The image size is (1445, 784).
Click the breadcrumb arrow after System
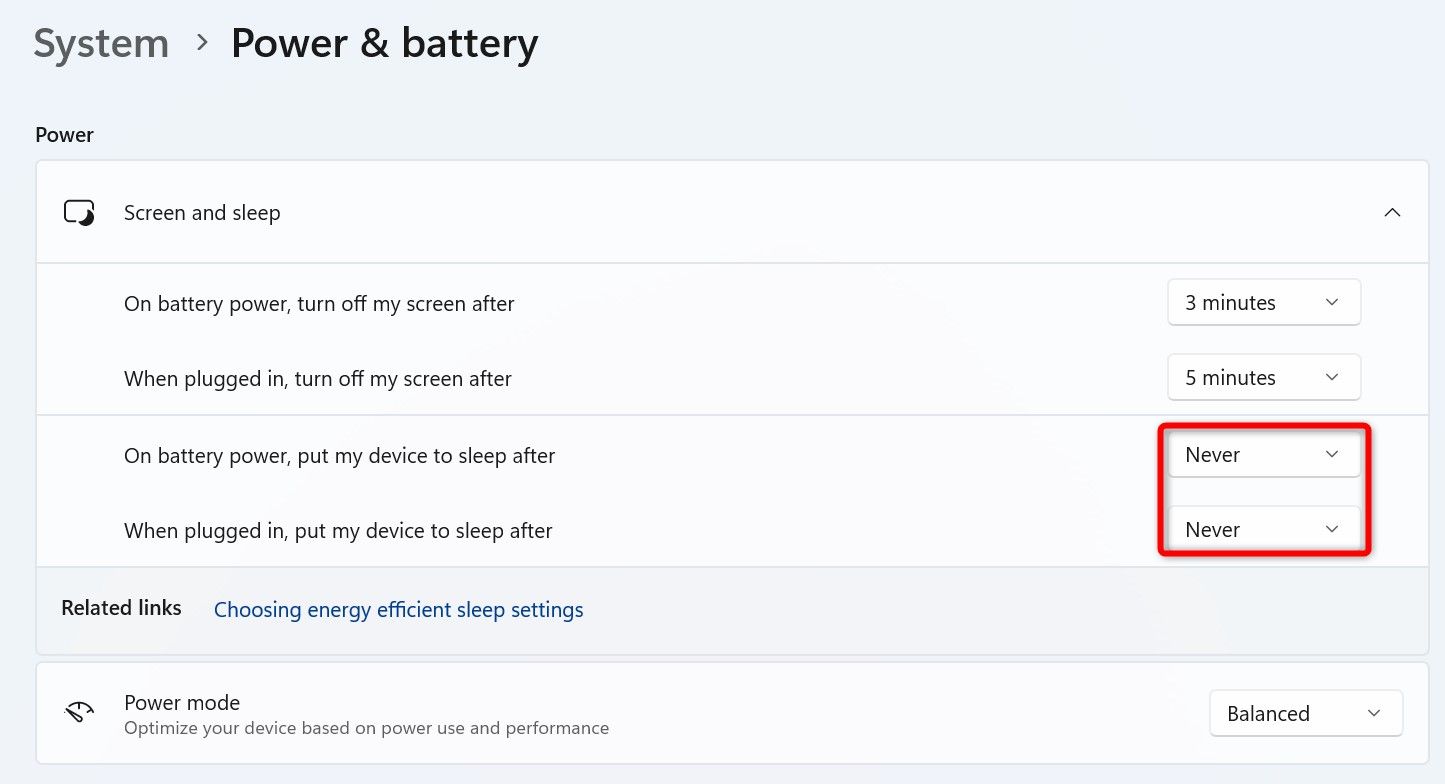pyautogui.click(x=203, y=43)
